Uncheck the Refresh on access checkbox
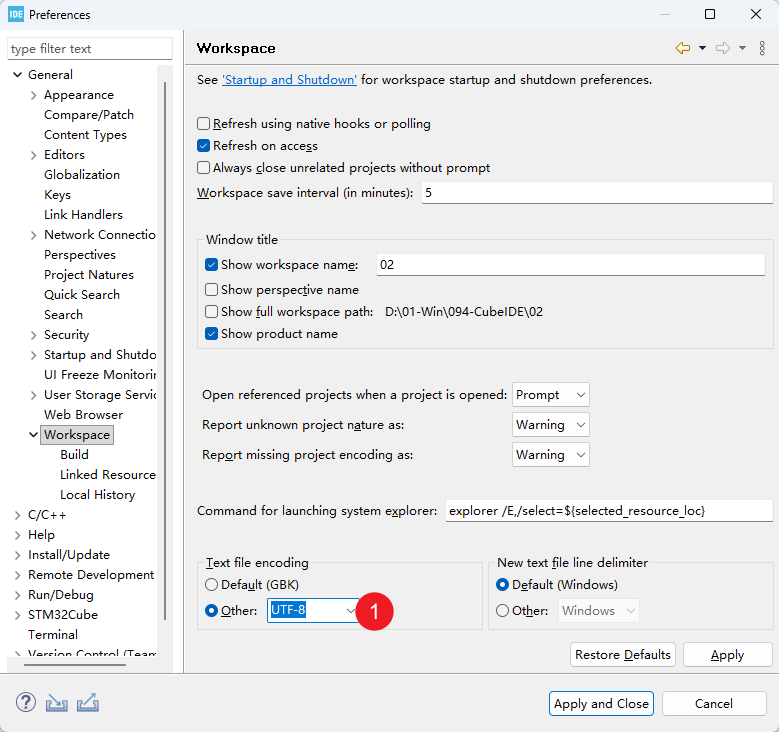Image resolution: width=779 pixels, height=732 pixels. (x=204, y=146)
